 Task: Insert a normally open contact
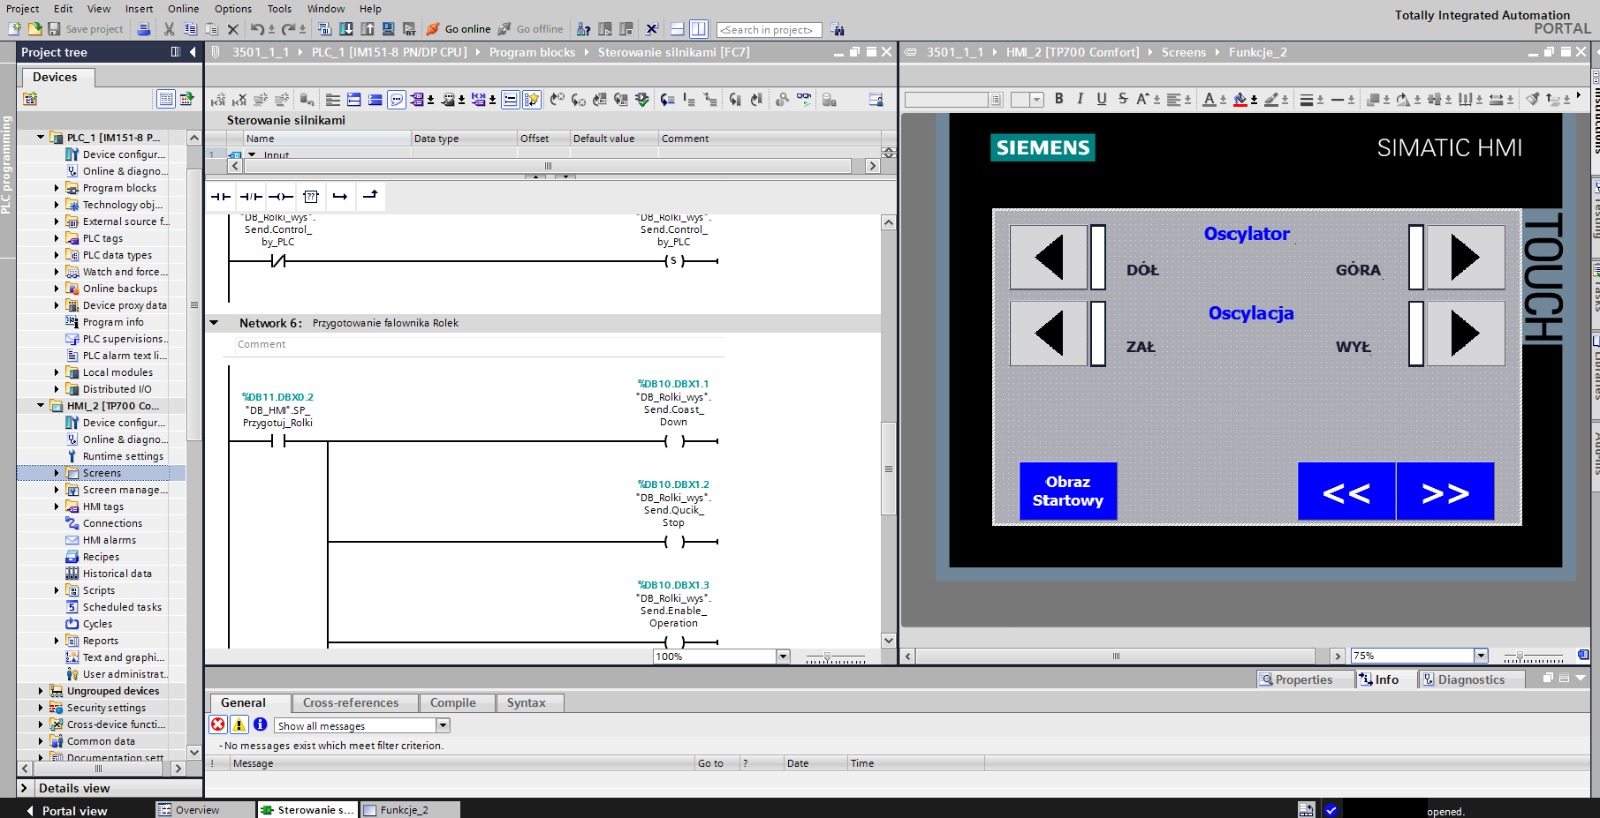220,197
